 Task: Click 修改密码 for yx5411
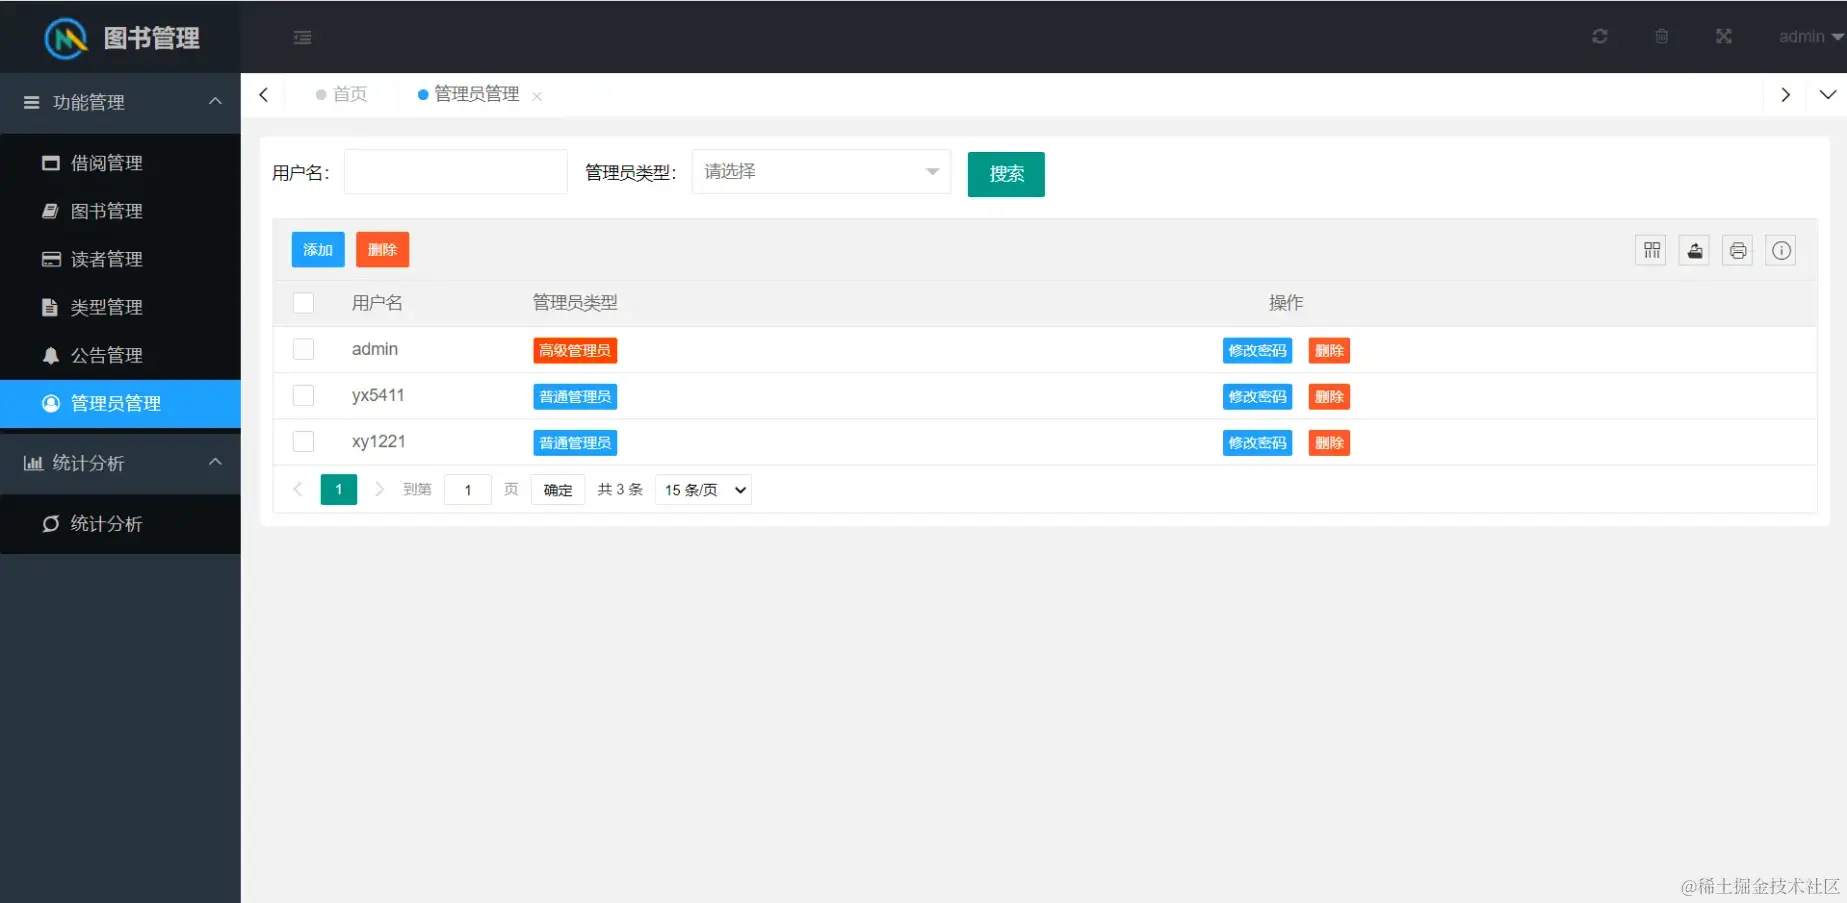coord(1257,397)
